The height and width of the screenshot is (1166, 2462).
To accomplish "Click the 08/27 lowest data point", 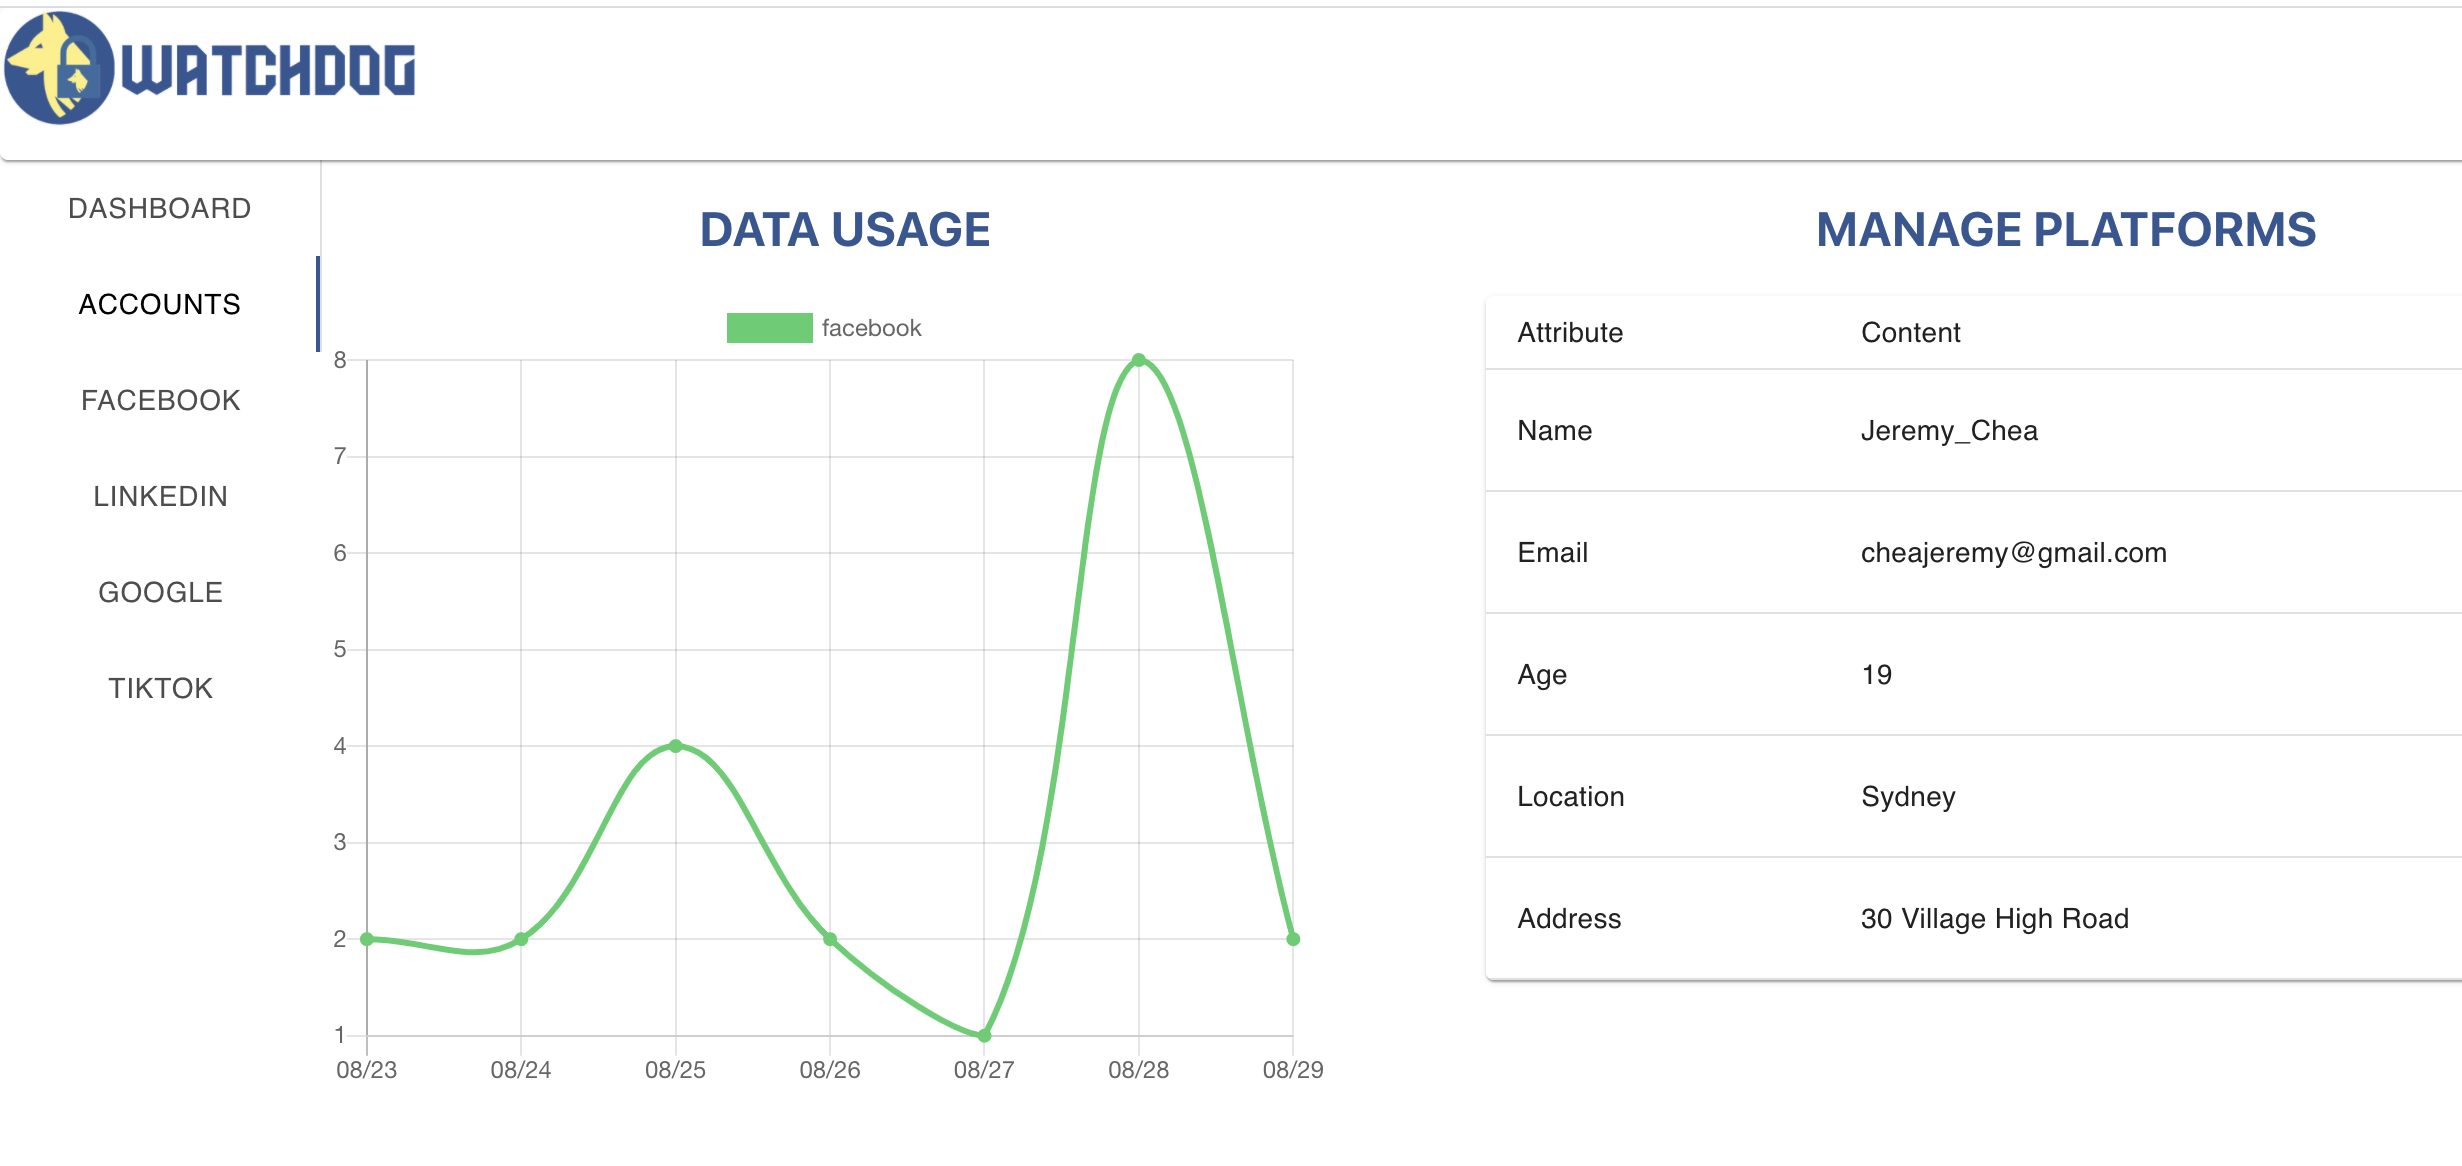I will tap(984, 1035).
